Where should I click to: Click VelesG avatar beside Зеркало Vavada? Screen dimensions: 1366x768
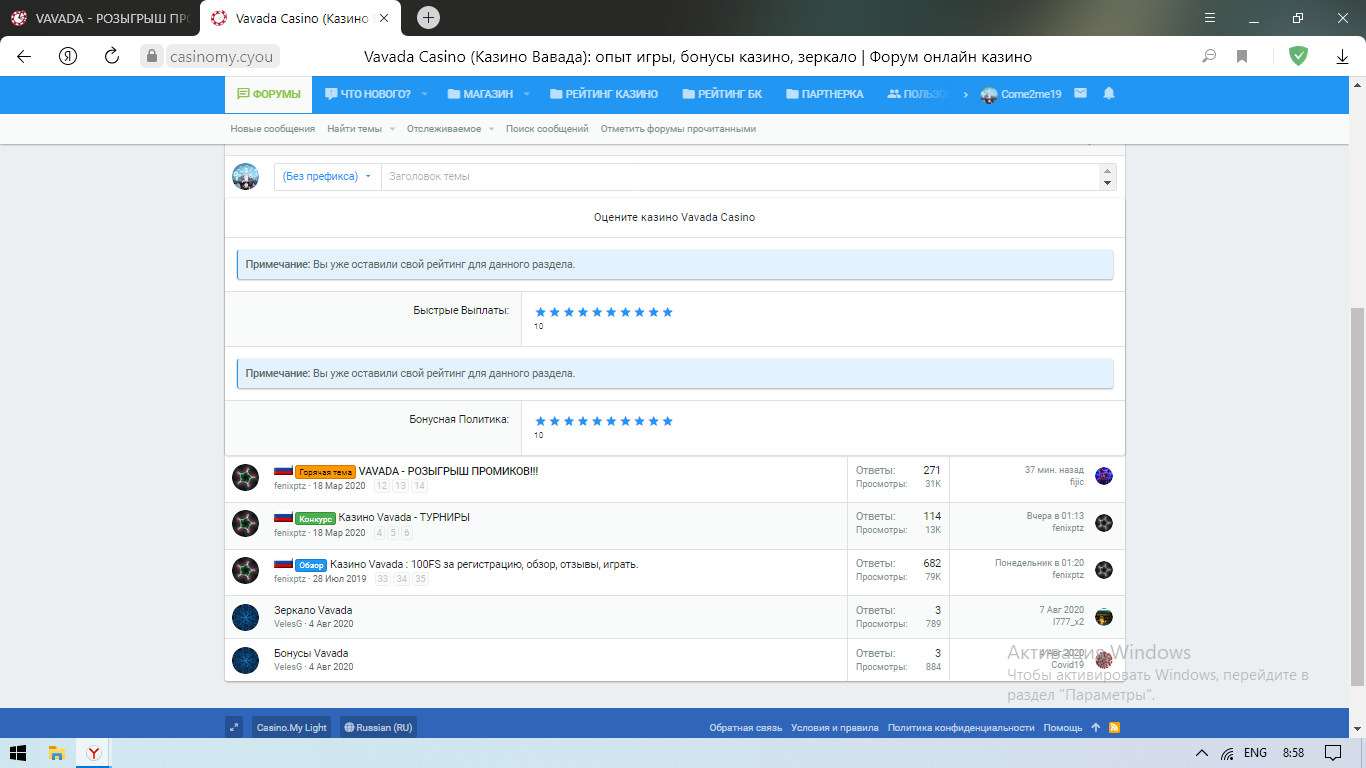pos(246,617)
